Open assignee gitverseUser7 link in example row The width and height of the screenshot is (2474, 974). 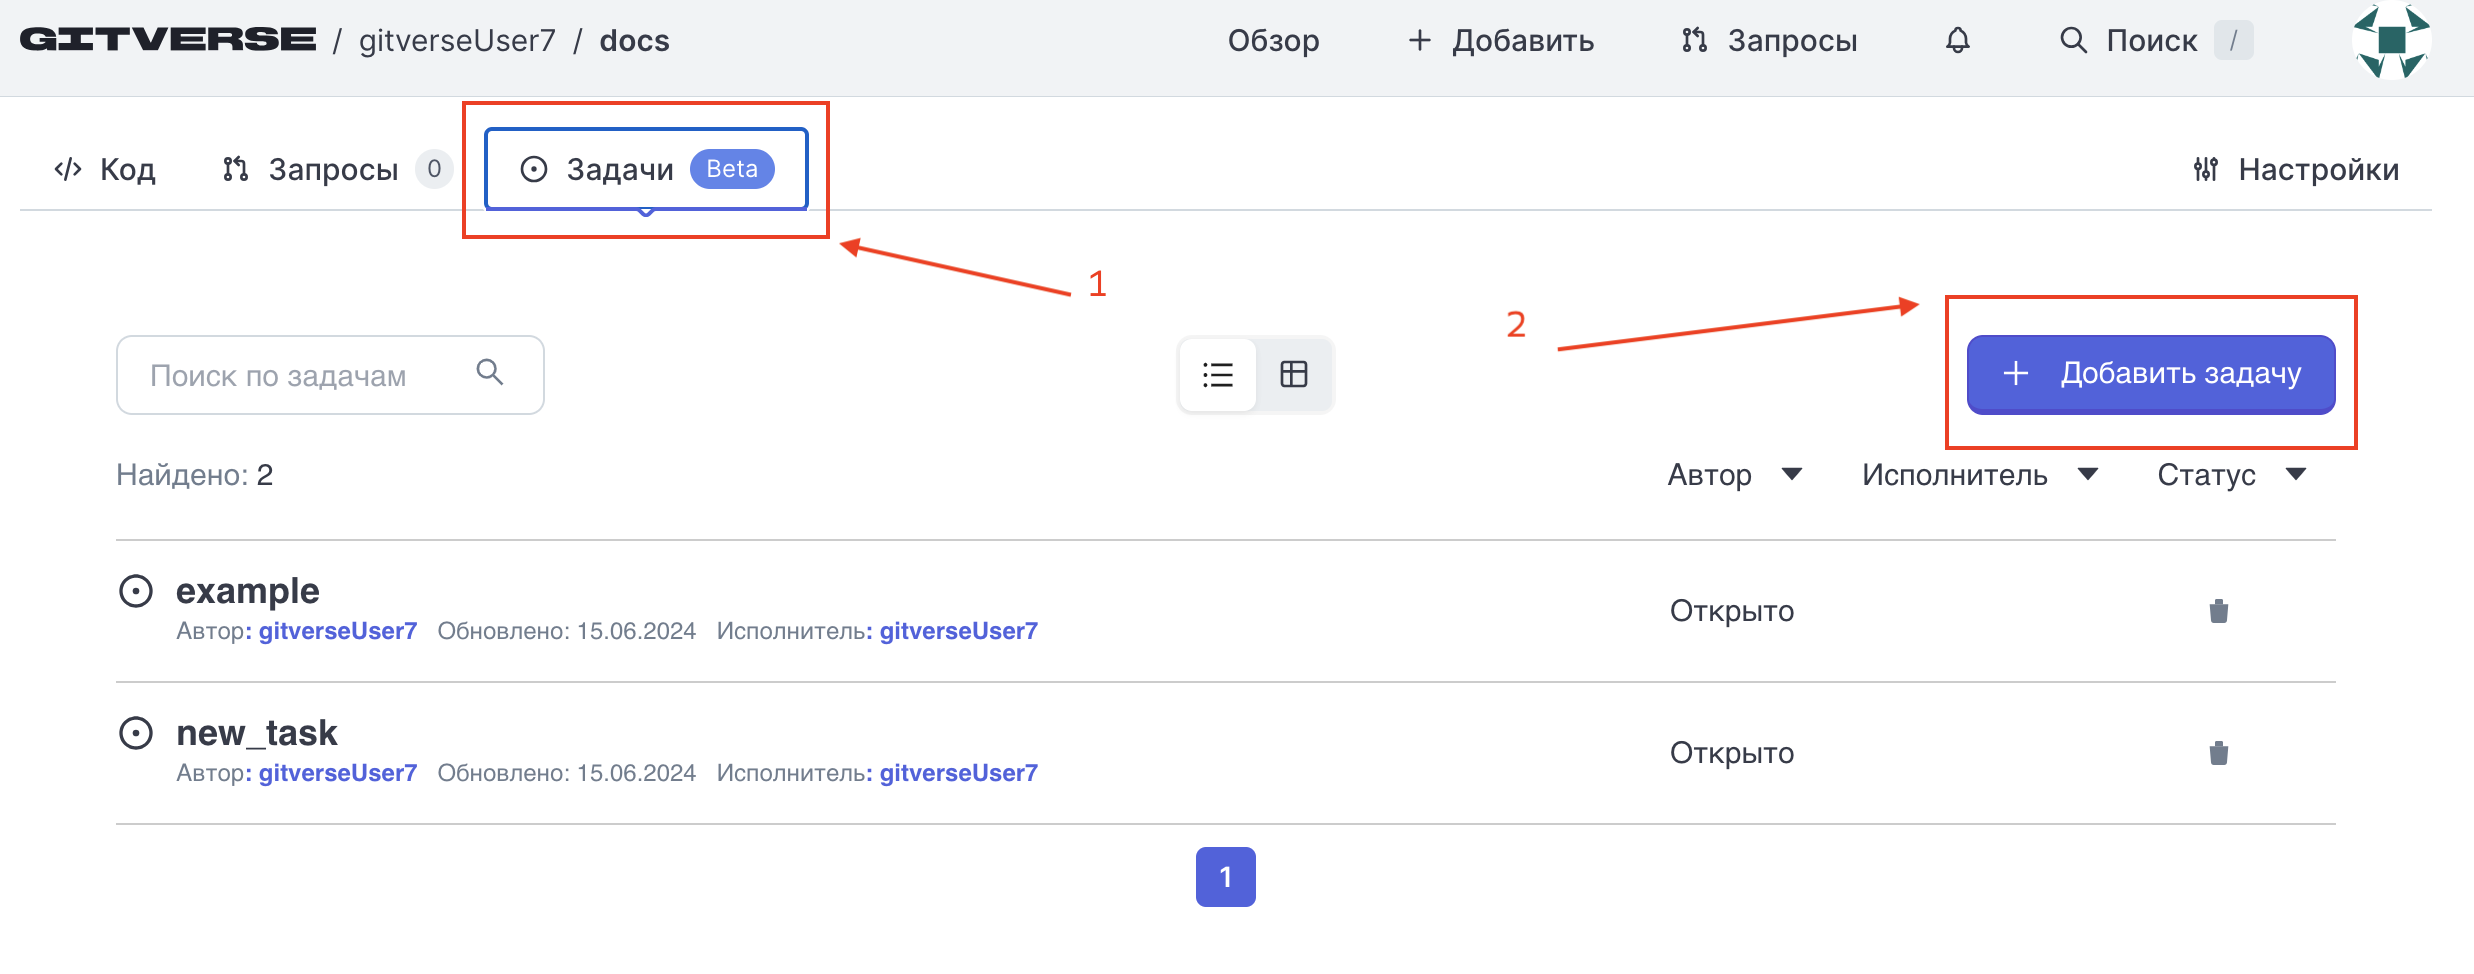(x=958, y=631)
